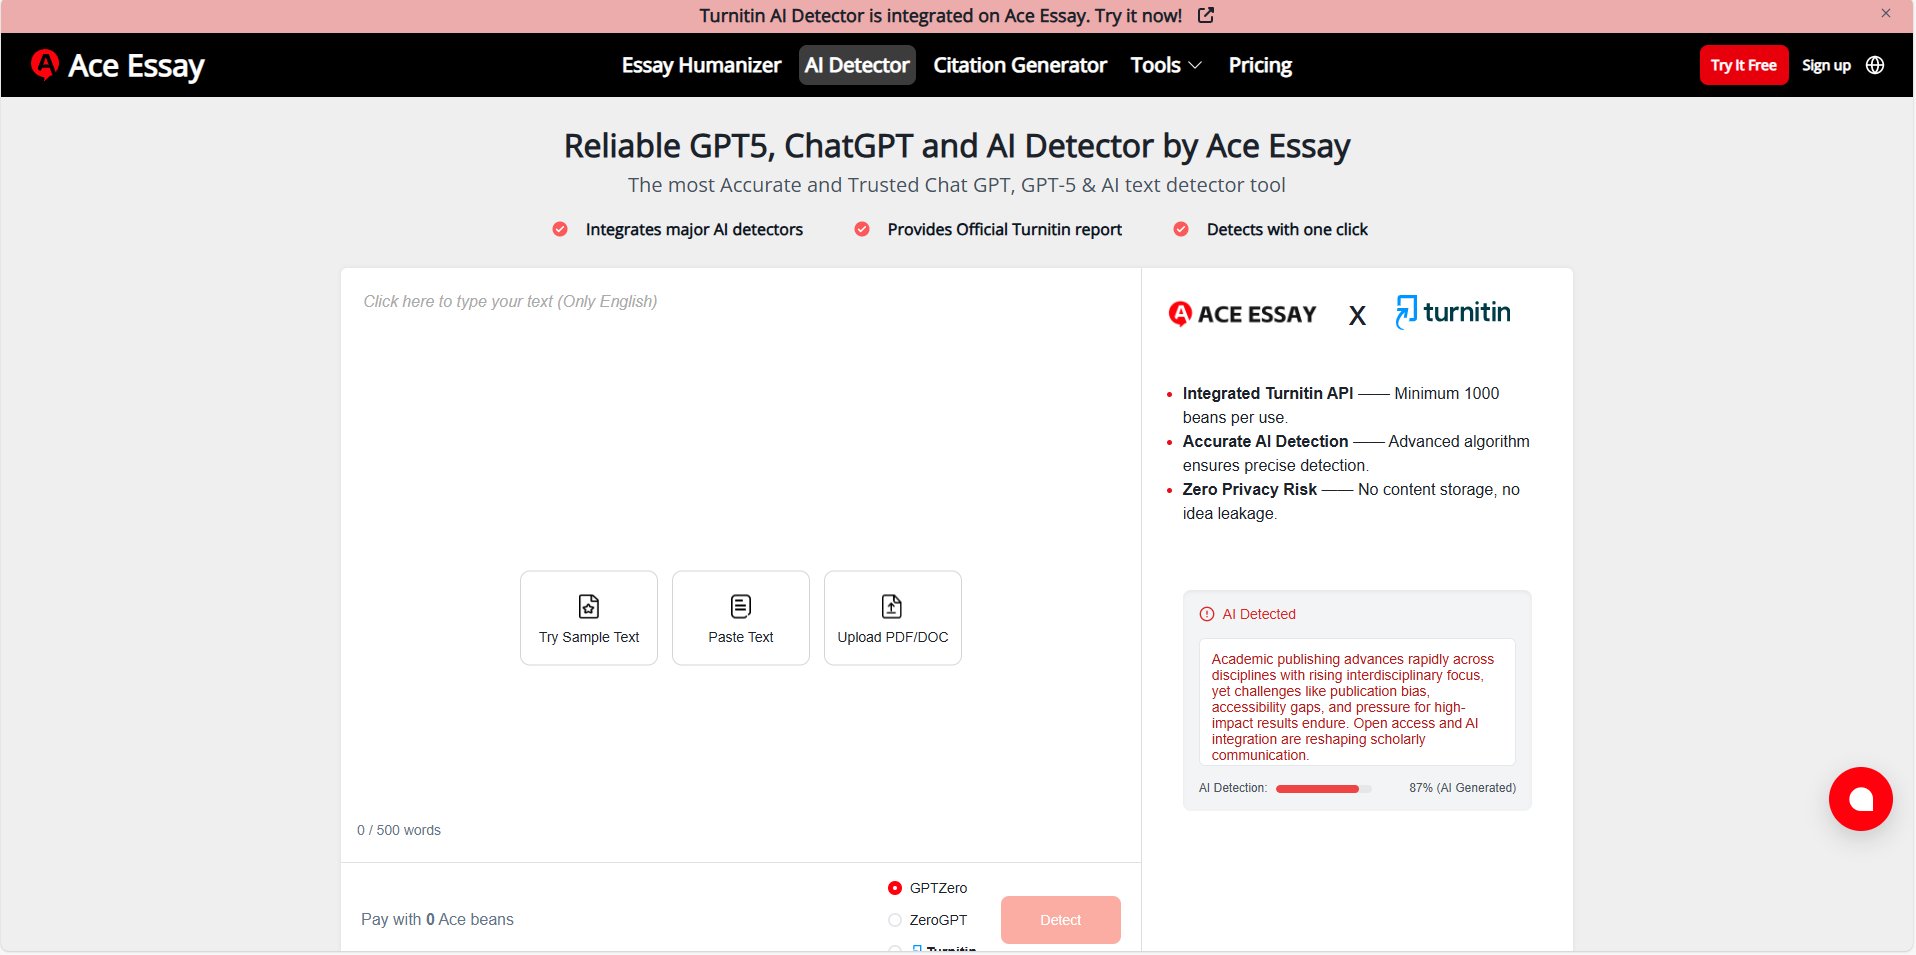Click the Upload PDF/DOC file icon

[892, 606]
